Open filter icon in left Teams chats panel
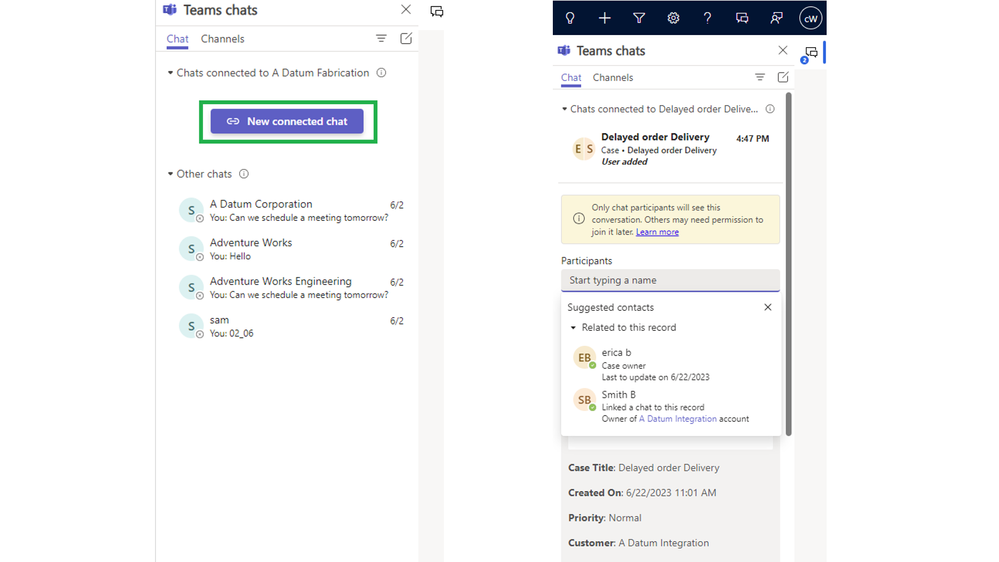The image size is (999, 562). [381, 38]
